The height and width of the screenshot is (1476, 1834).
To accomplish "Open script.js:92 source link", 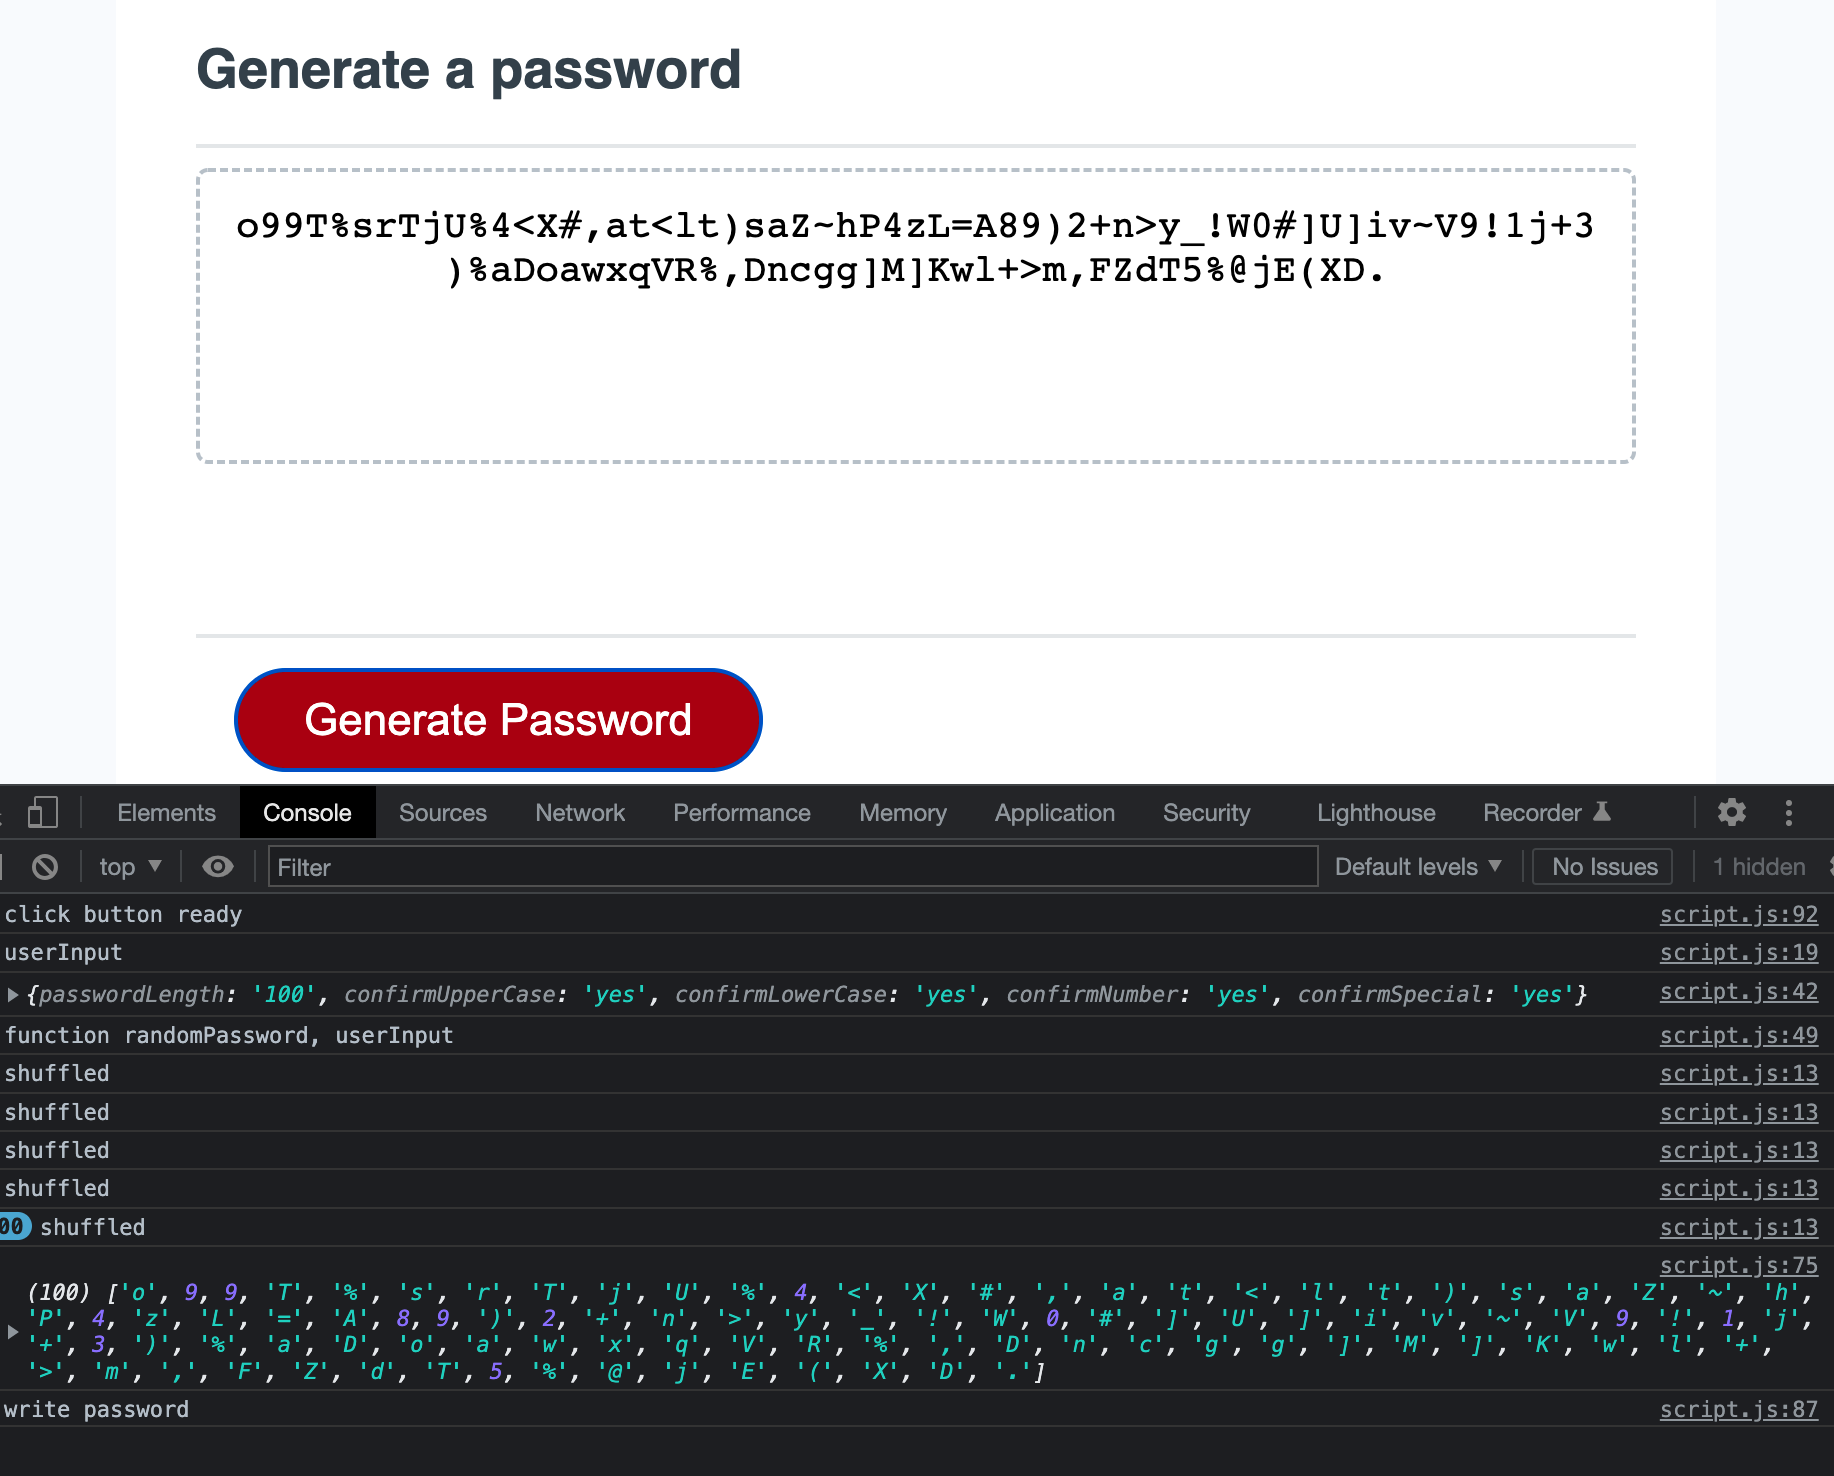I will coord(1738,913).
